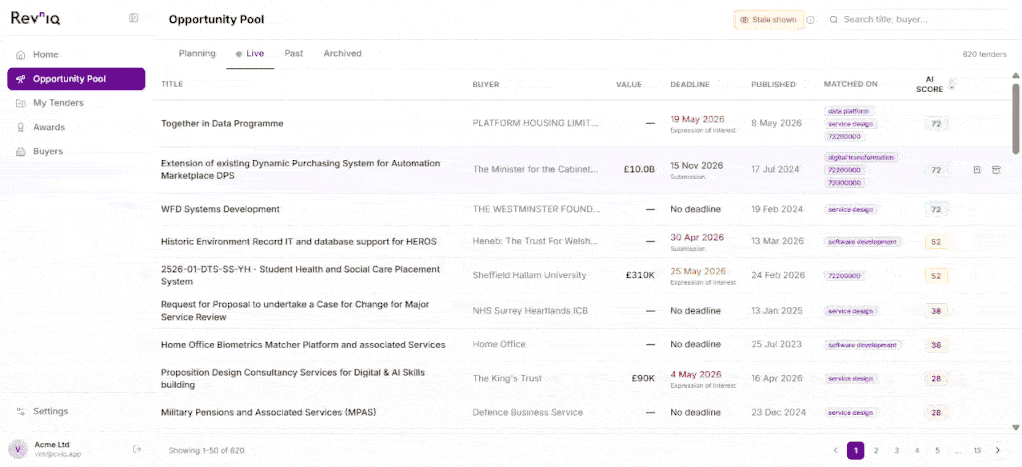The height and width of the screenshot is (467, 1022).
Task: Click the scrollbar up arrow
Action: (1015, 76)
